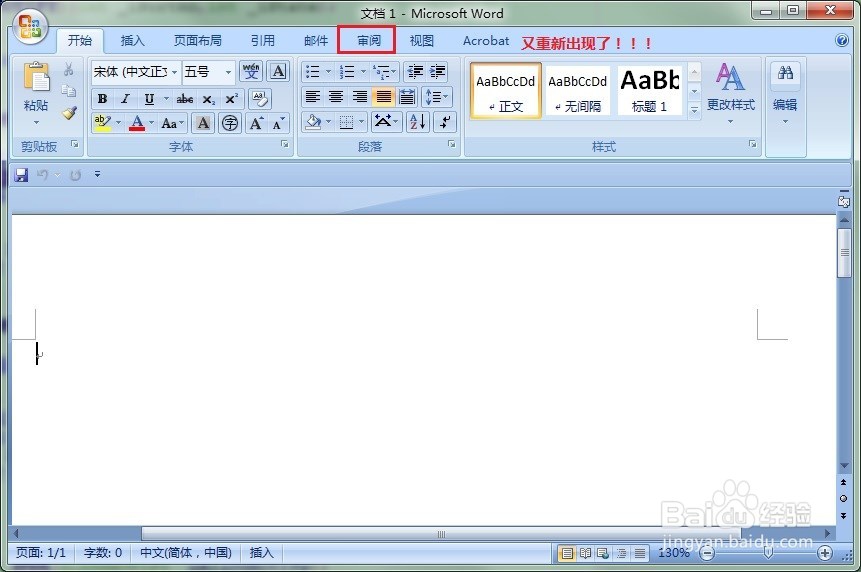The width and height of the screenshot is (861, 572).
Task: Open bullets list dropdown arrow
Action: pyautogui.click(x=328, y=72)
